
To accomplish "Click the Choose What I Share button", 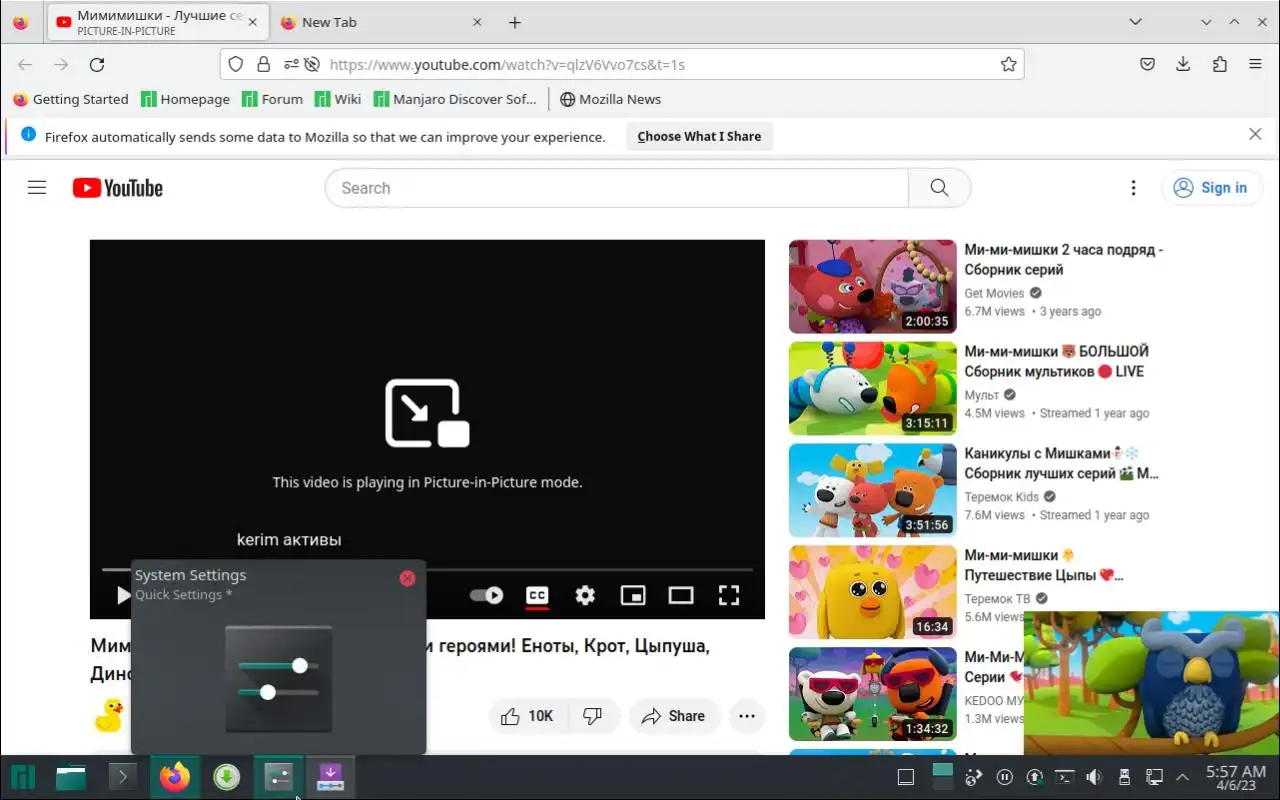I will click(x=699, y=136).
